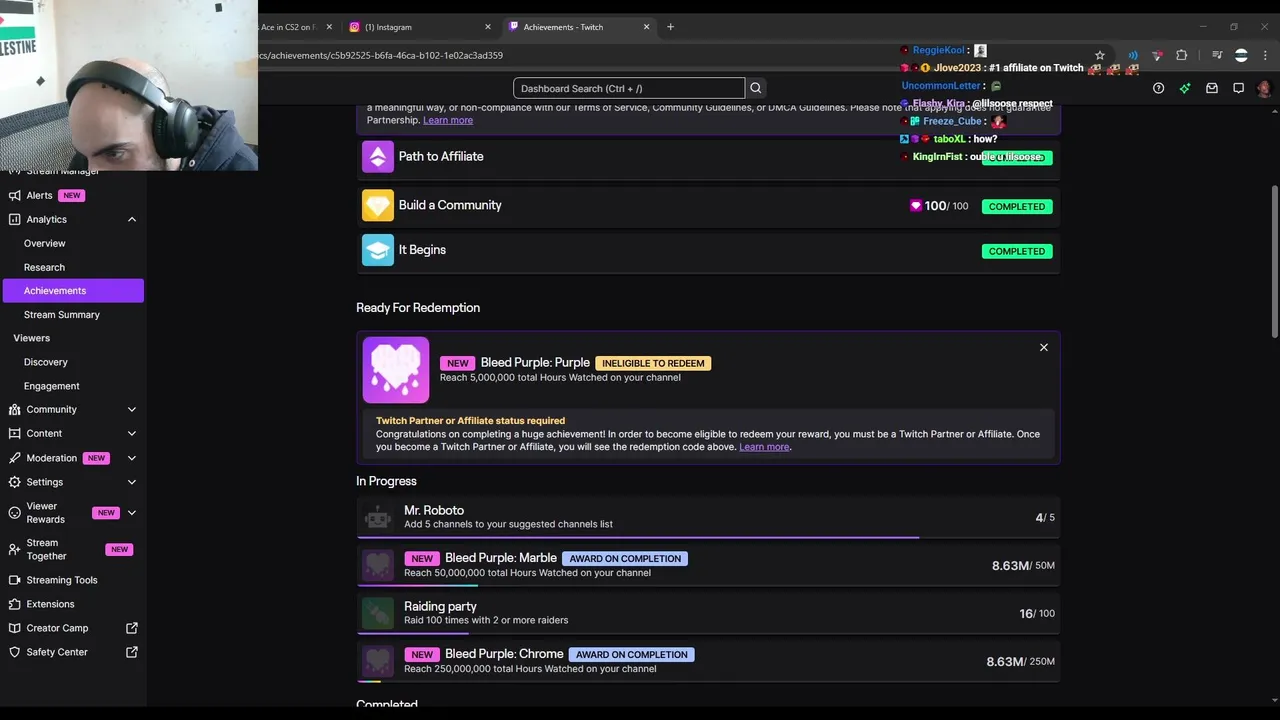This screenshot has height=720, width=1280.
Task: Click the Chrome profile avatar icon
Action: (1241, 56)
